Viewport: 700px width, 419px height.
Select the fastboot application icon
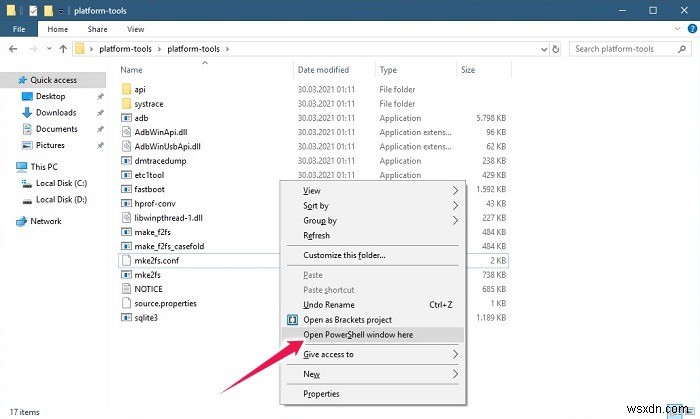click(126, 188)
